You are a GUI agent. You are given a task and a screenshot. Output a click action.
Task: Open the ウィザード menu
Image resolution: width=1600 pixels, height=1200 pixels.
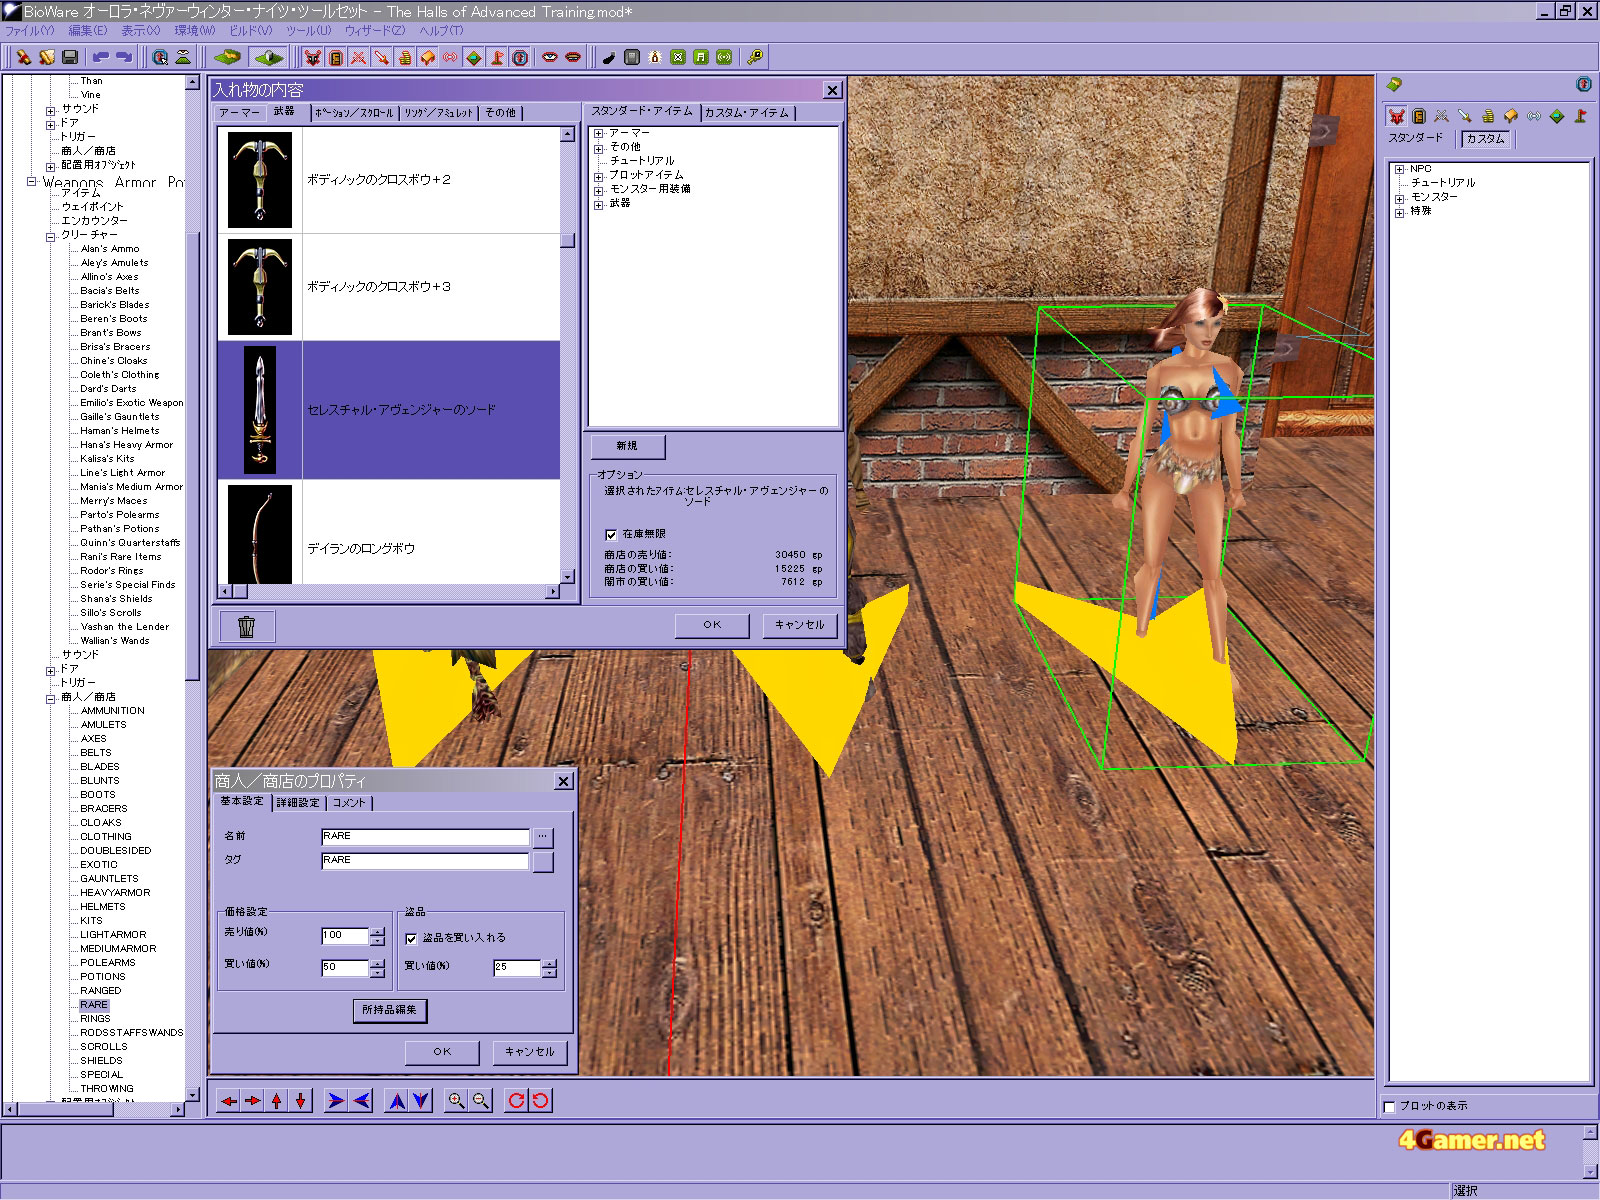(x=376, y=31)
